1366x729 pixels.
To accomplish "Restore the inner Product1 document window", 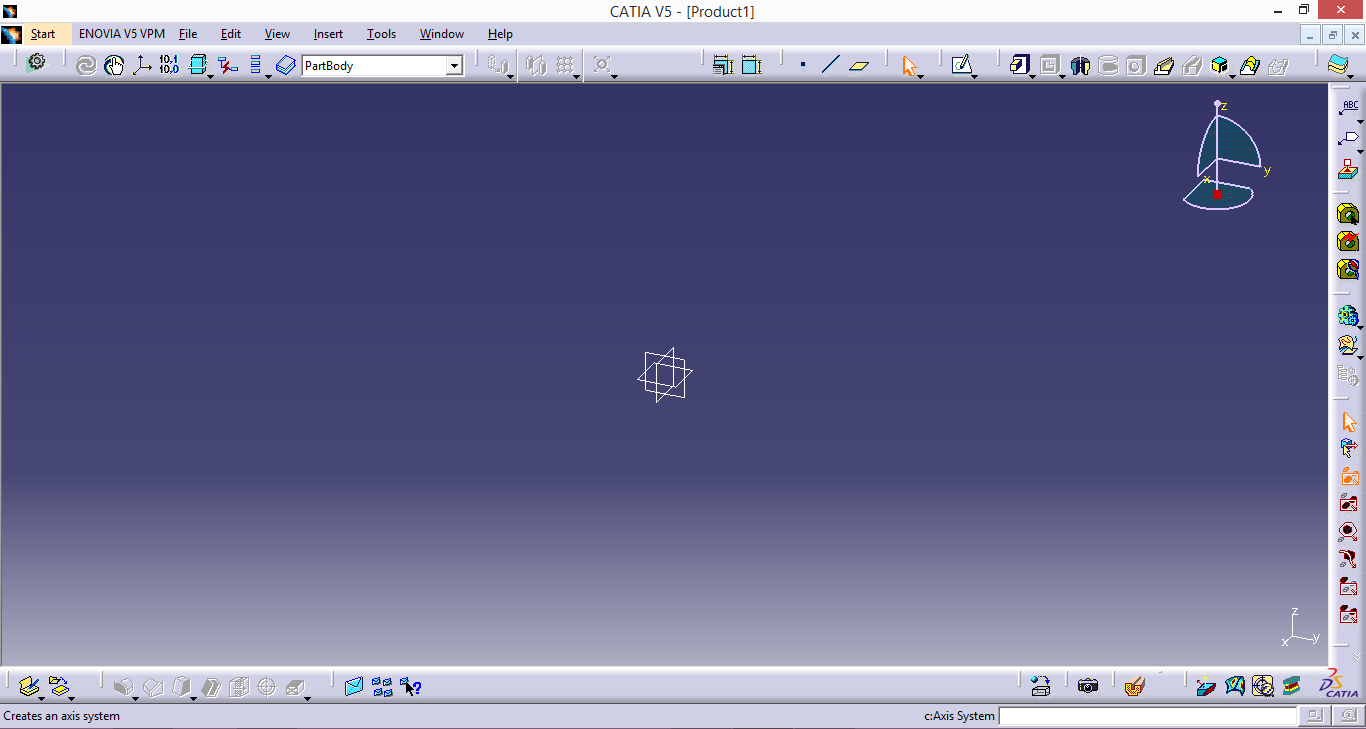I will (1332, 34).
